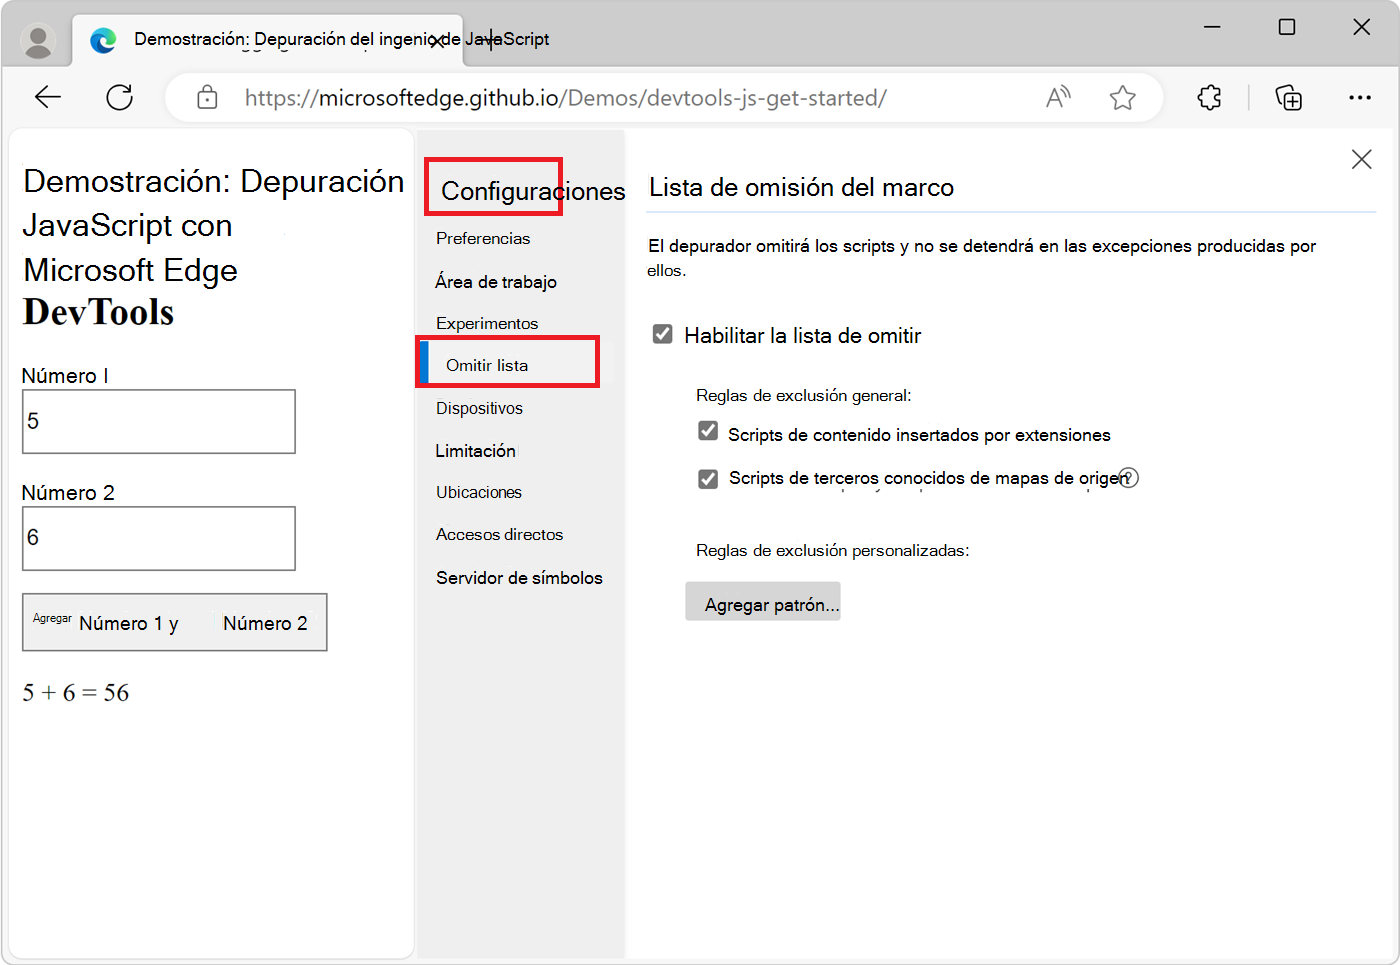Image resolution: width=1400 pixels, height=965 pixels.
Task: Navigate back using the back arrow
Action: click(x=47, y=97)
